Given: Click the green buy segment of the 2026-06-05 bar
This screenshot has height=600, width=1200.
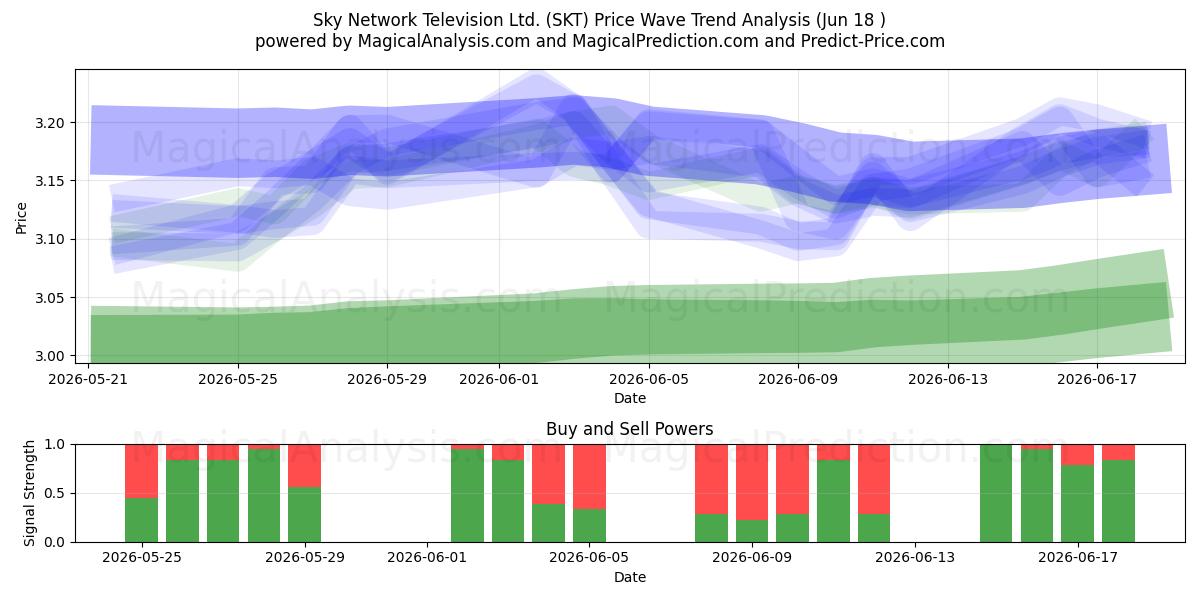Looking at the screenshot, I should point(590,525).
